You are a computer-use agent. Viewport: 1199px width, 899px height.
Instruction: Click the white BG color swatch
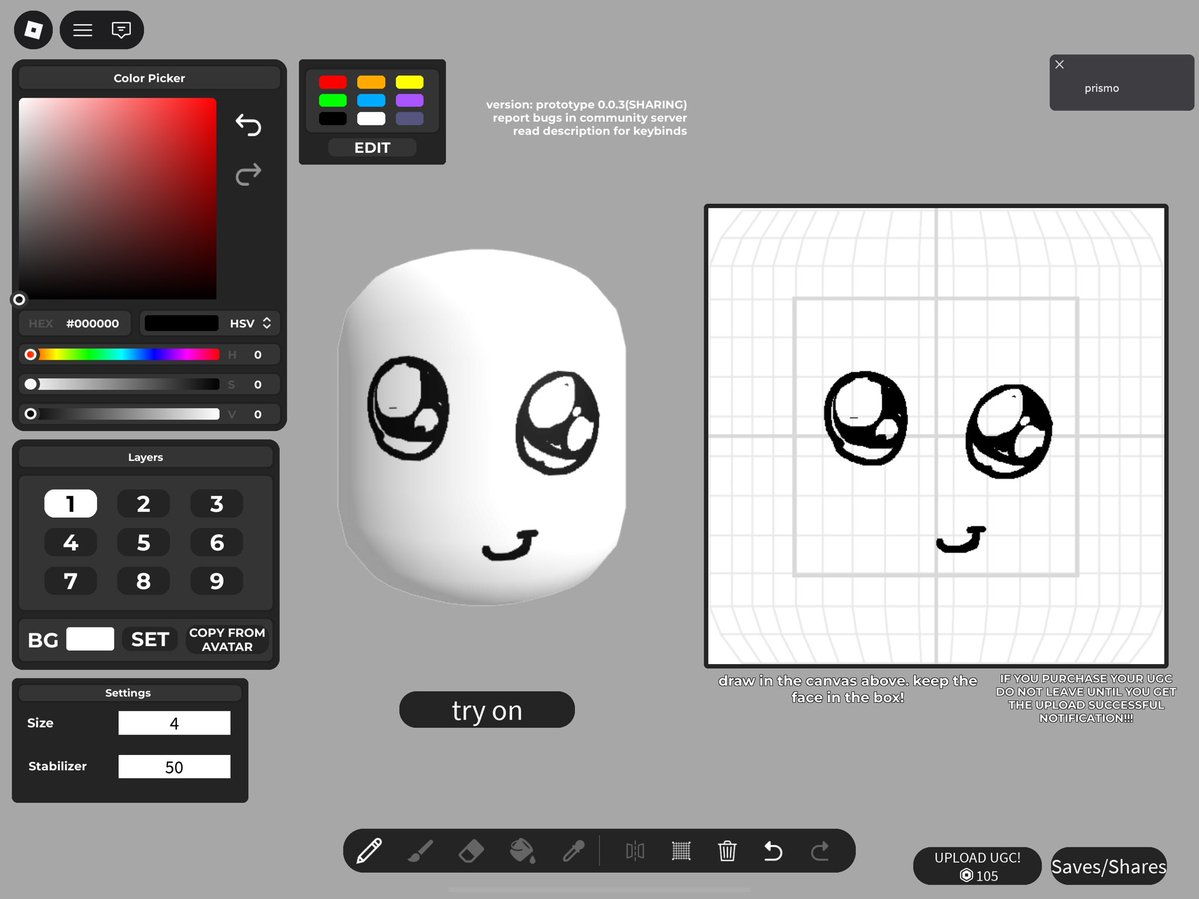tap(90, 639)
